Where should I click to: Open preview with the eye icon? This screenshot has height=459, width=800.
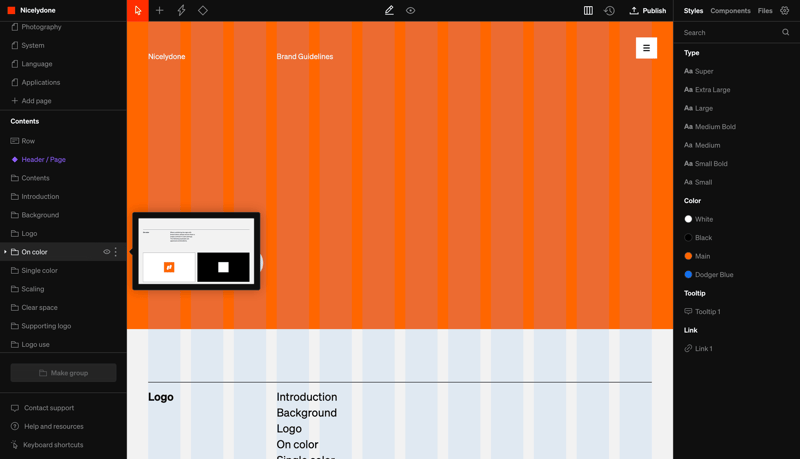tap(410, 10)
